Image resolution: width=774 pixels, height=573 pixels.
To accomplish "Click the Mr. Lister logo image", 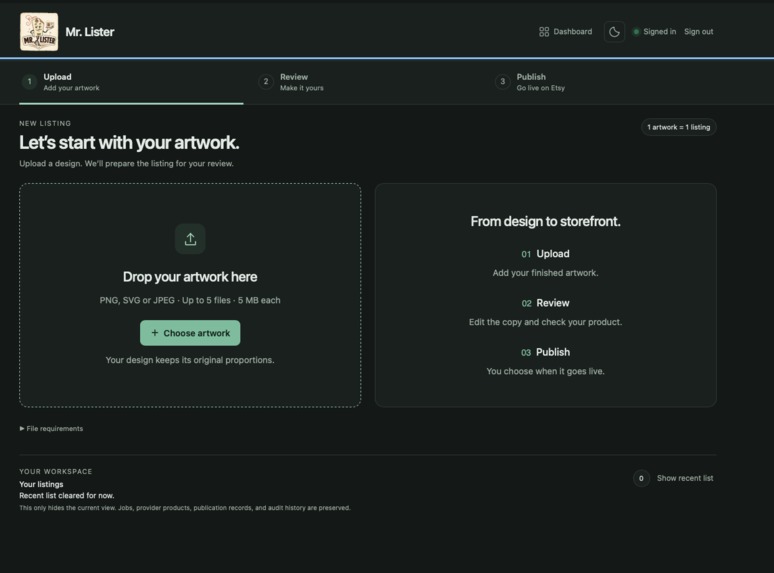I will pos(39,32).
